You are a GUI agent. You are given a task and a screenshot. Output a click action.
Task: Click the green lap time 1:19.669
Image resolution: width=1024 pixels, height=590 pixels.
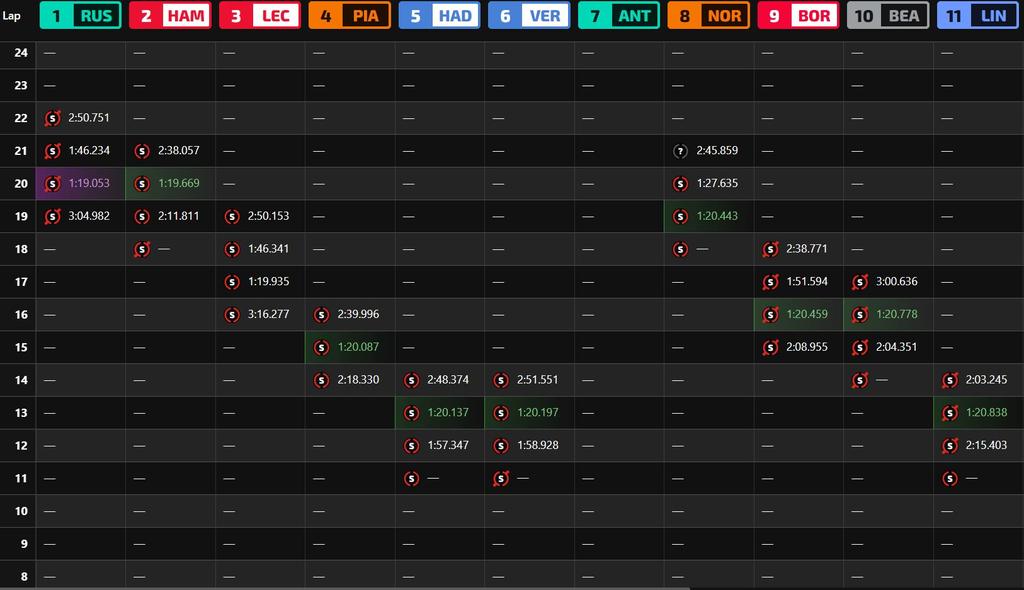178,183
